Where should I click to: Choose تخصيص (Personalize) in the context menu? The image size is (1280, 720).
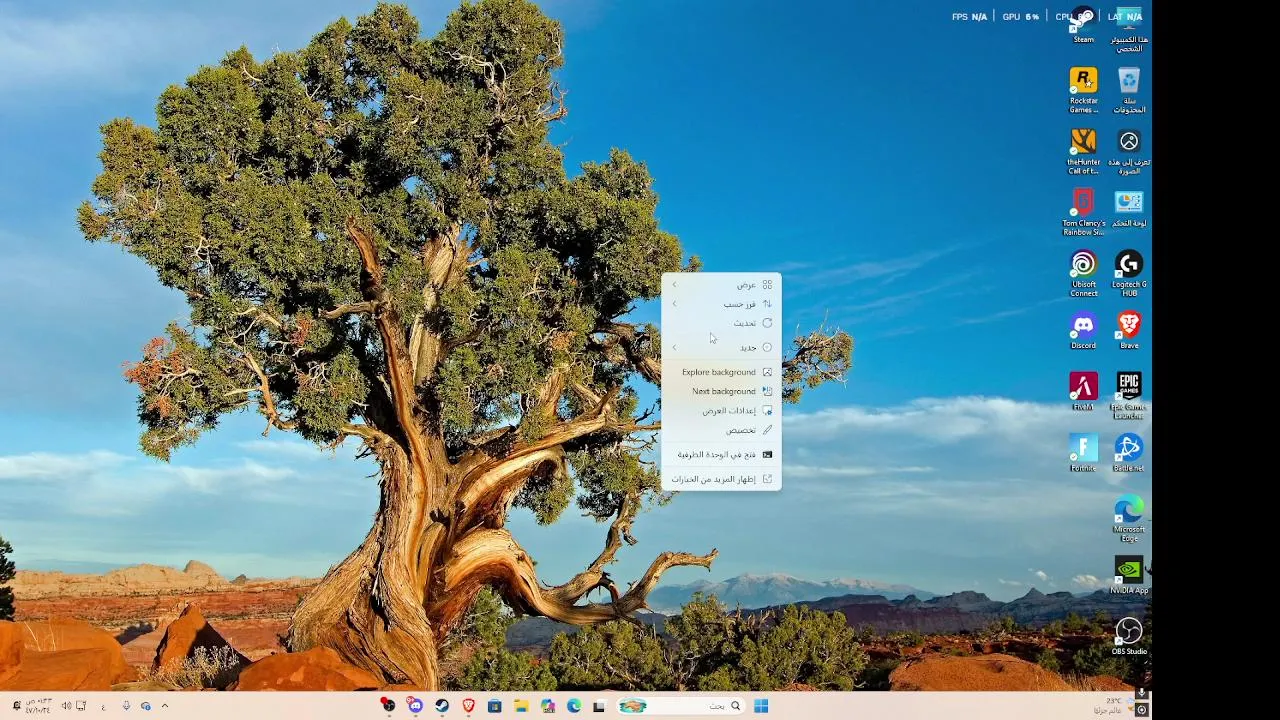(x=721, y=430)
